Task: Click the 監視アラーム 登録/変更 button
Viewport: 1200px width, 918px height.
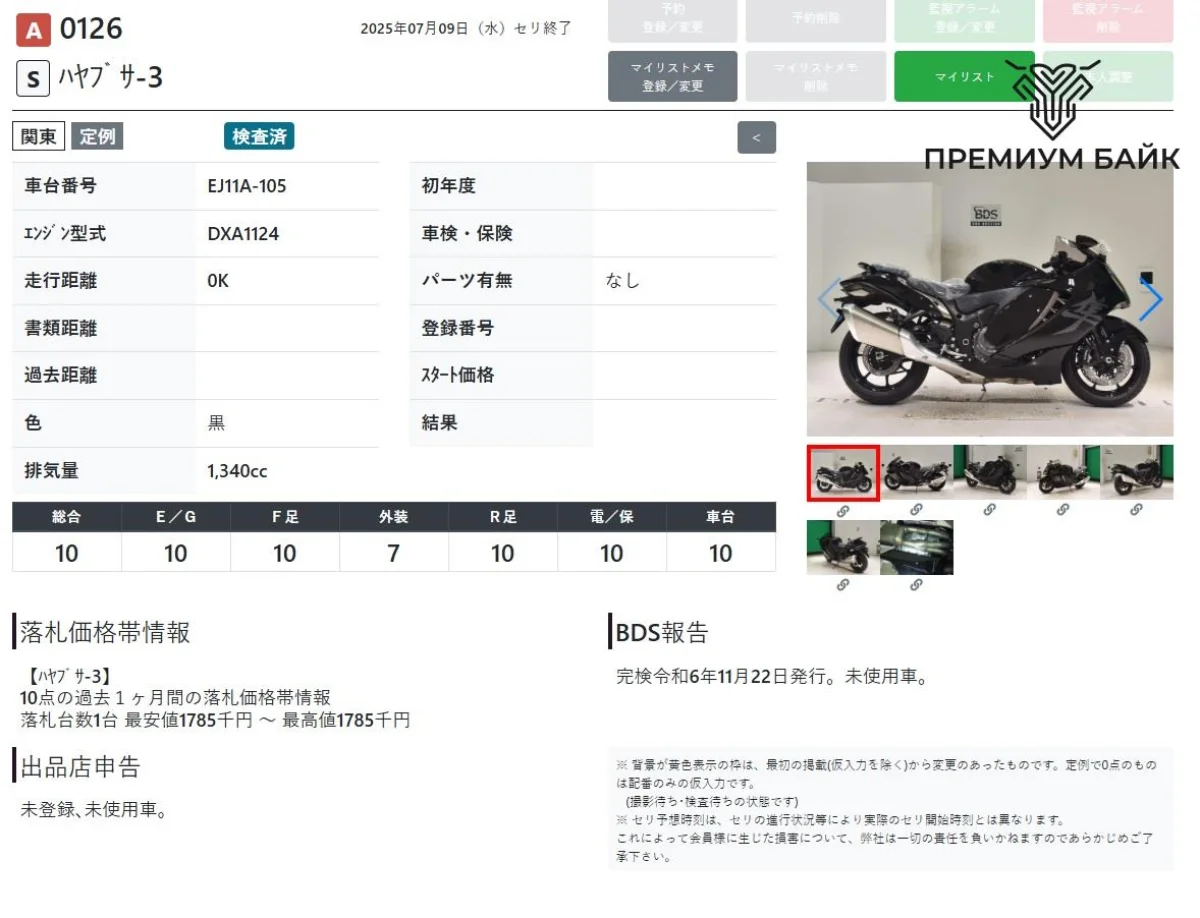Action: coord(964,19)
